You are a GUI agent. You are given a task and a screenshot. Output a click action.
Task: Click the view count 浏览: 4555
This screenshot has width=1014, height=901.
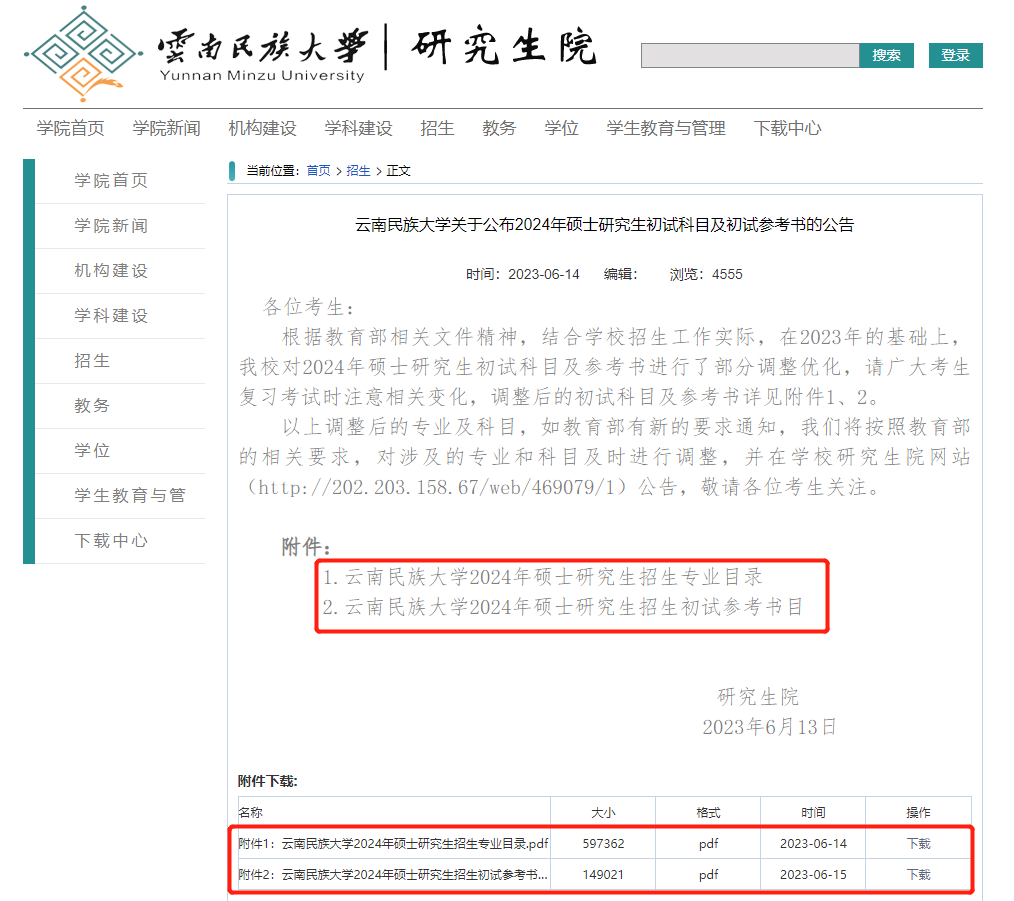(x=706, y=274)
